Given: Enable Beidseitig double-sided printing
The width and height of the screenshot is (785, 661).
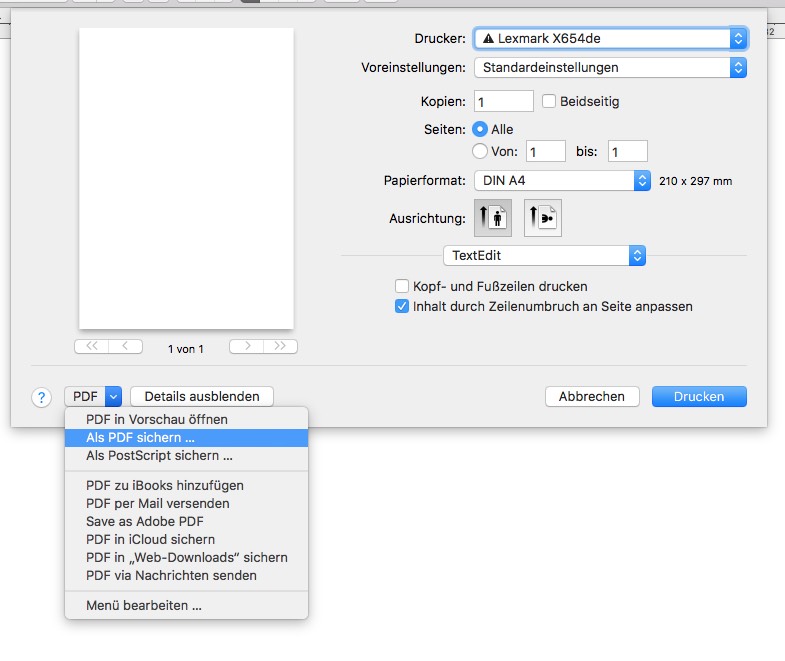Looking at the screenshot, I should coord(549,101).
